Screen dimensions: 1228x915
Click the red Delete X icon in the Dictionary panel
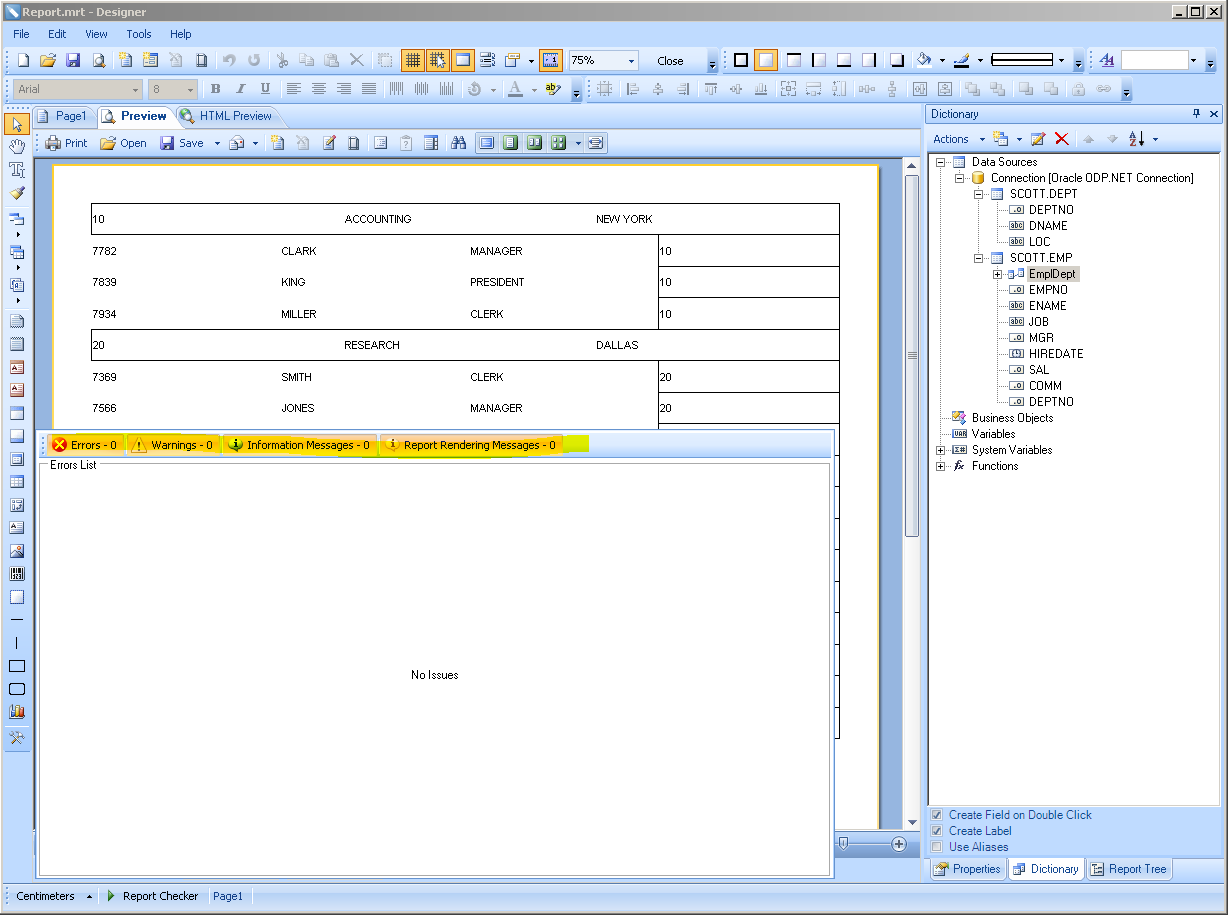[x=1062, y=139]
